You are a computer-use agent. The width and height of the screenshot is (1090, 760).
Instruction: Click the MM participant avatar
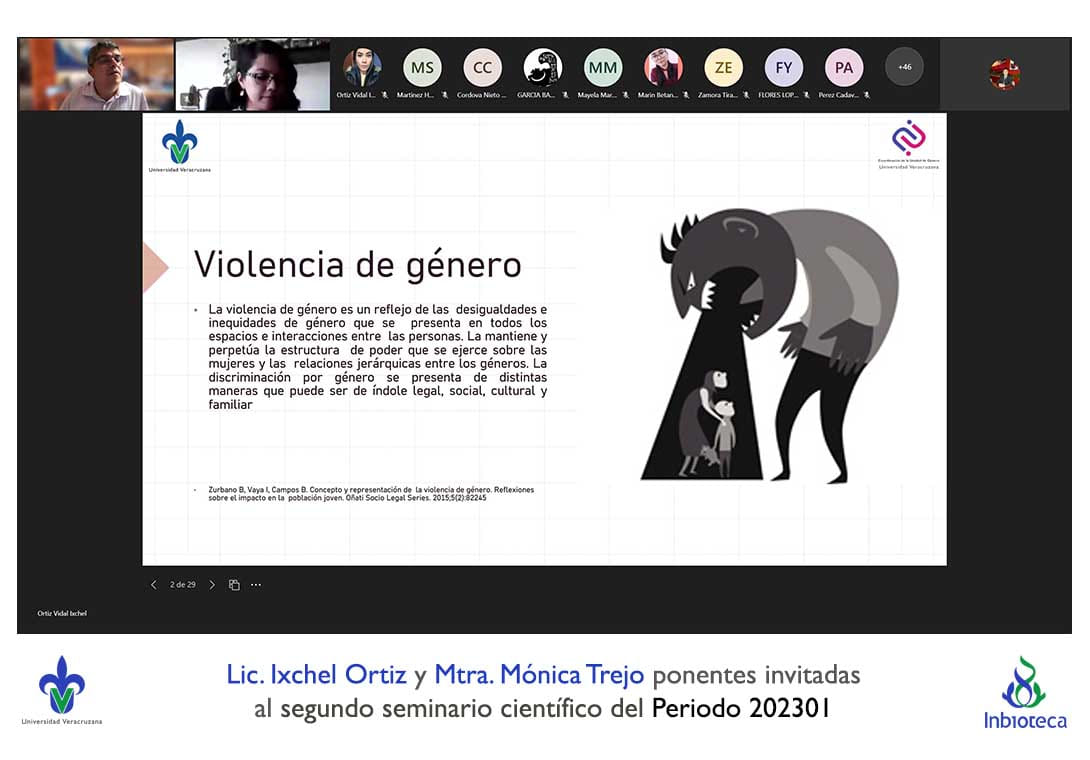coord(602,68)
